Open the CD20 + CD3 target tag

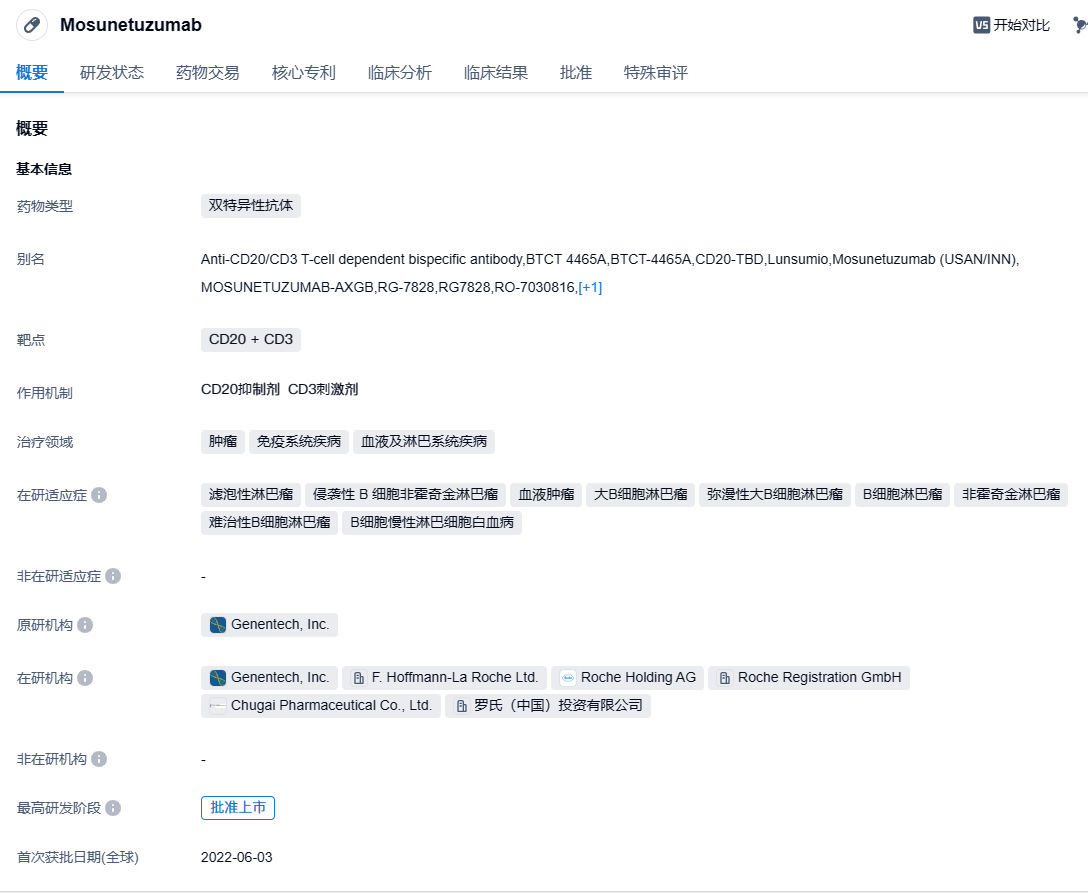point(251,340)
